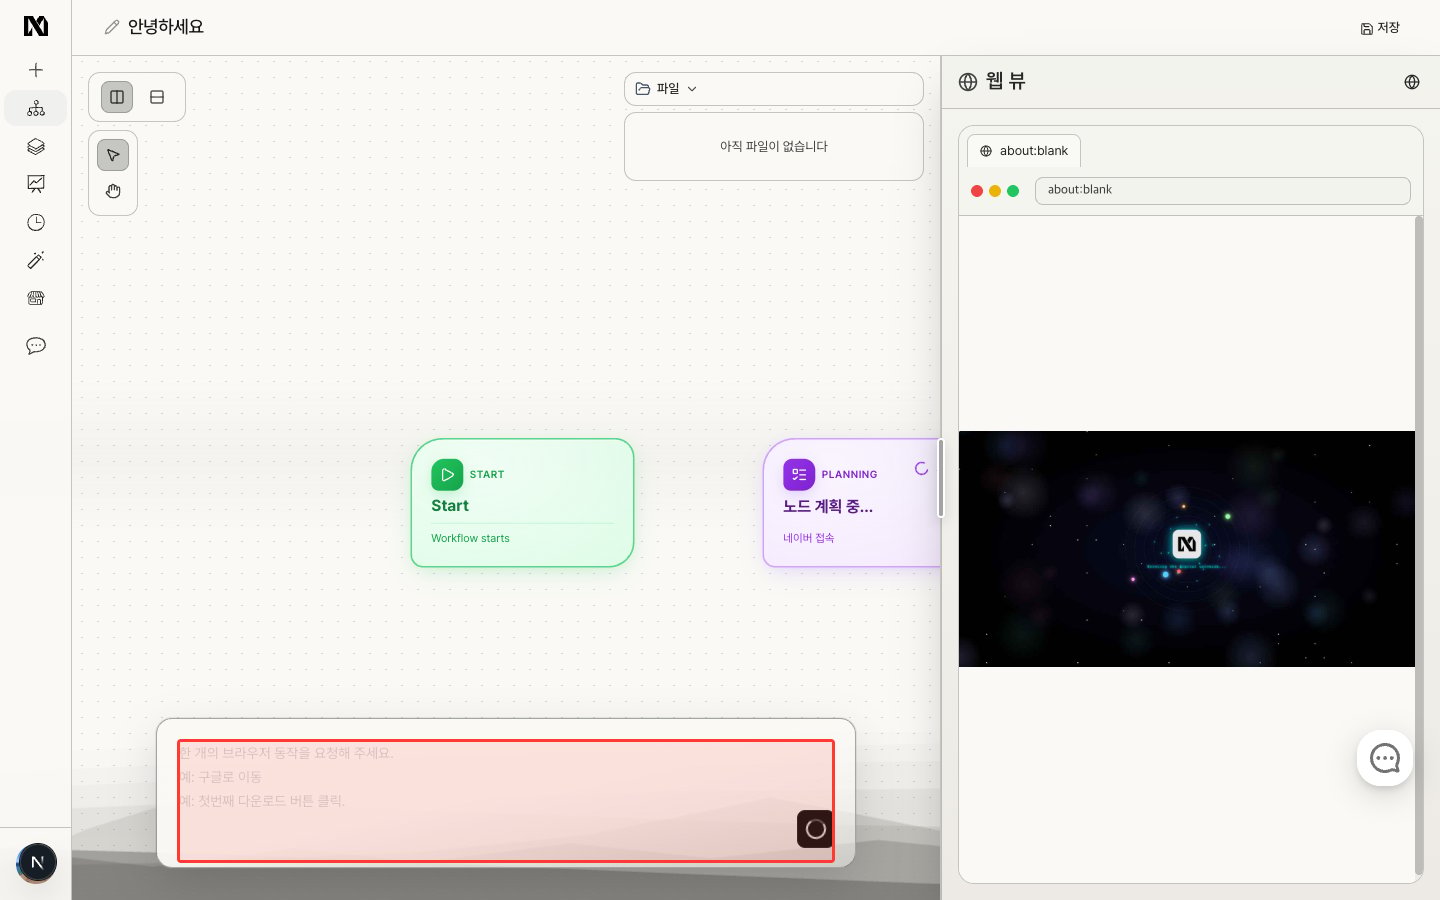Select the Start workflow node
The width and height of the screenshot is (1440, 900).
[x=523, y=503]
